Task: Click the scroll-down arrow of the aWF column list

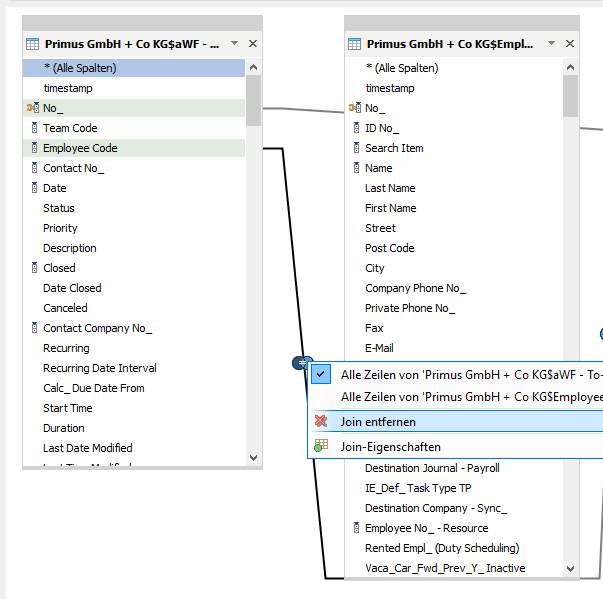Action: coord(253,457)
